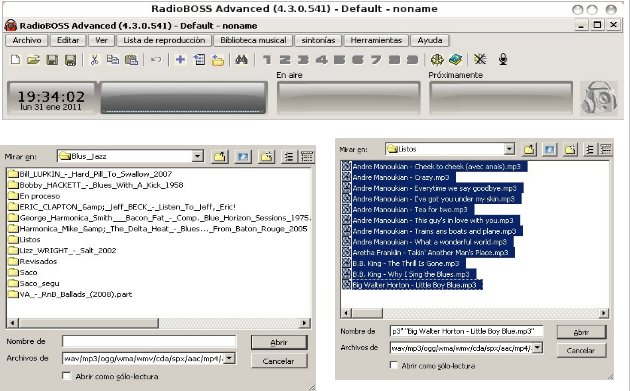Click Abrir in the Listos dialog
Viewport: 630px width, 391px height.
(x=581, y=332)
